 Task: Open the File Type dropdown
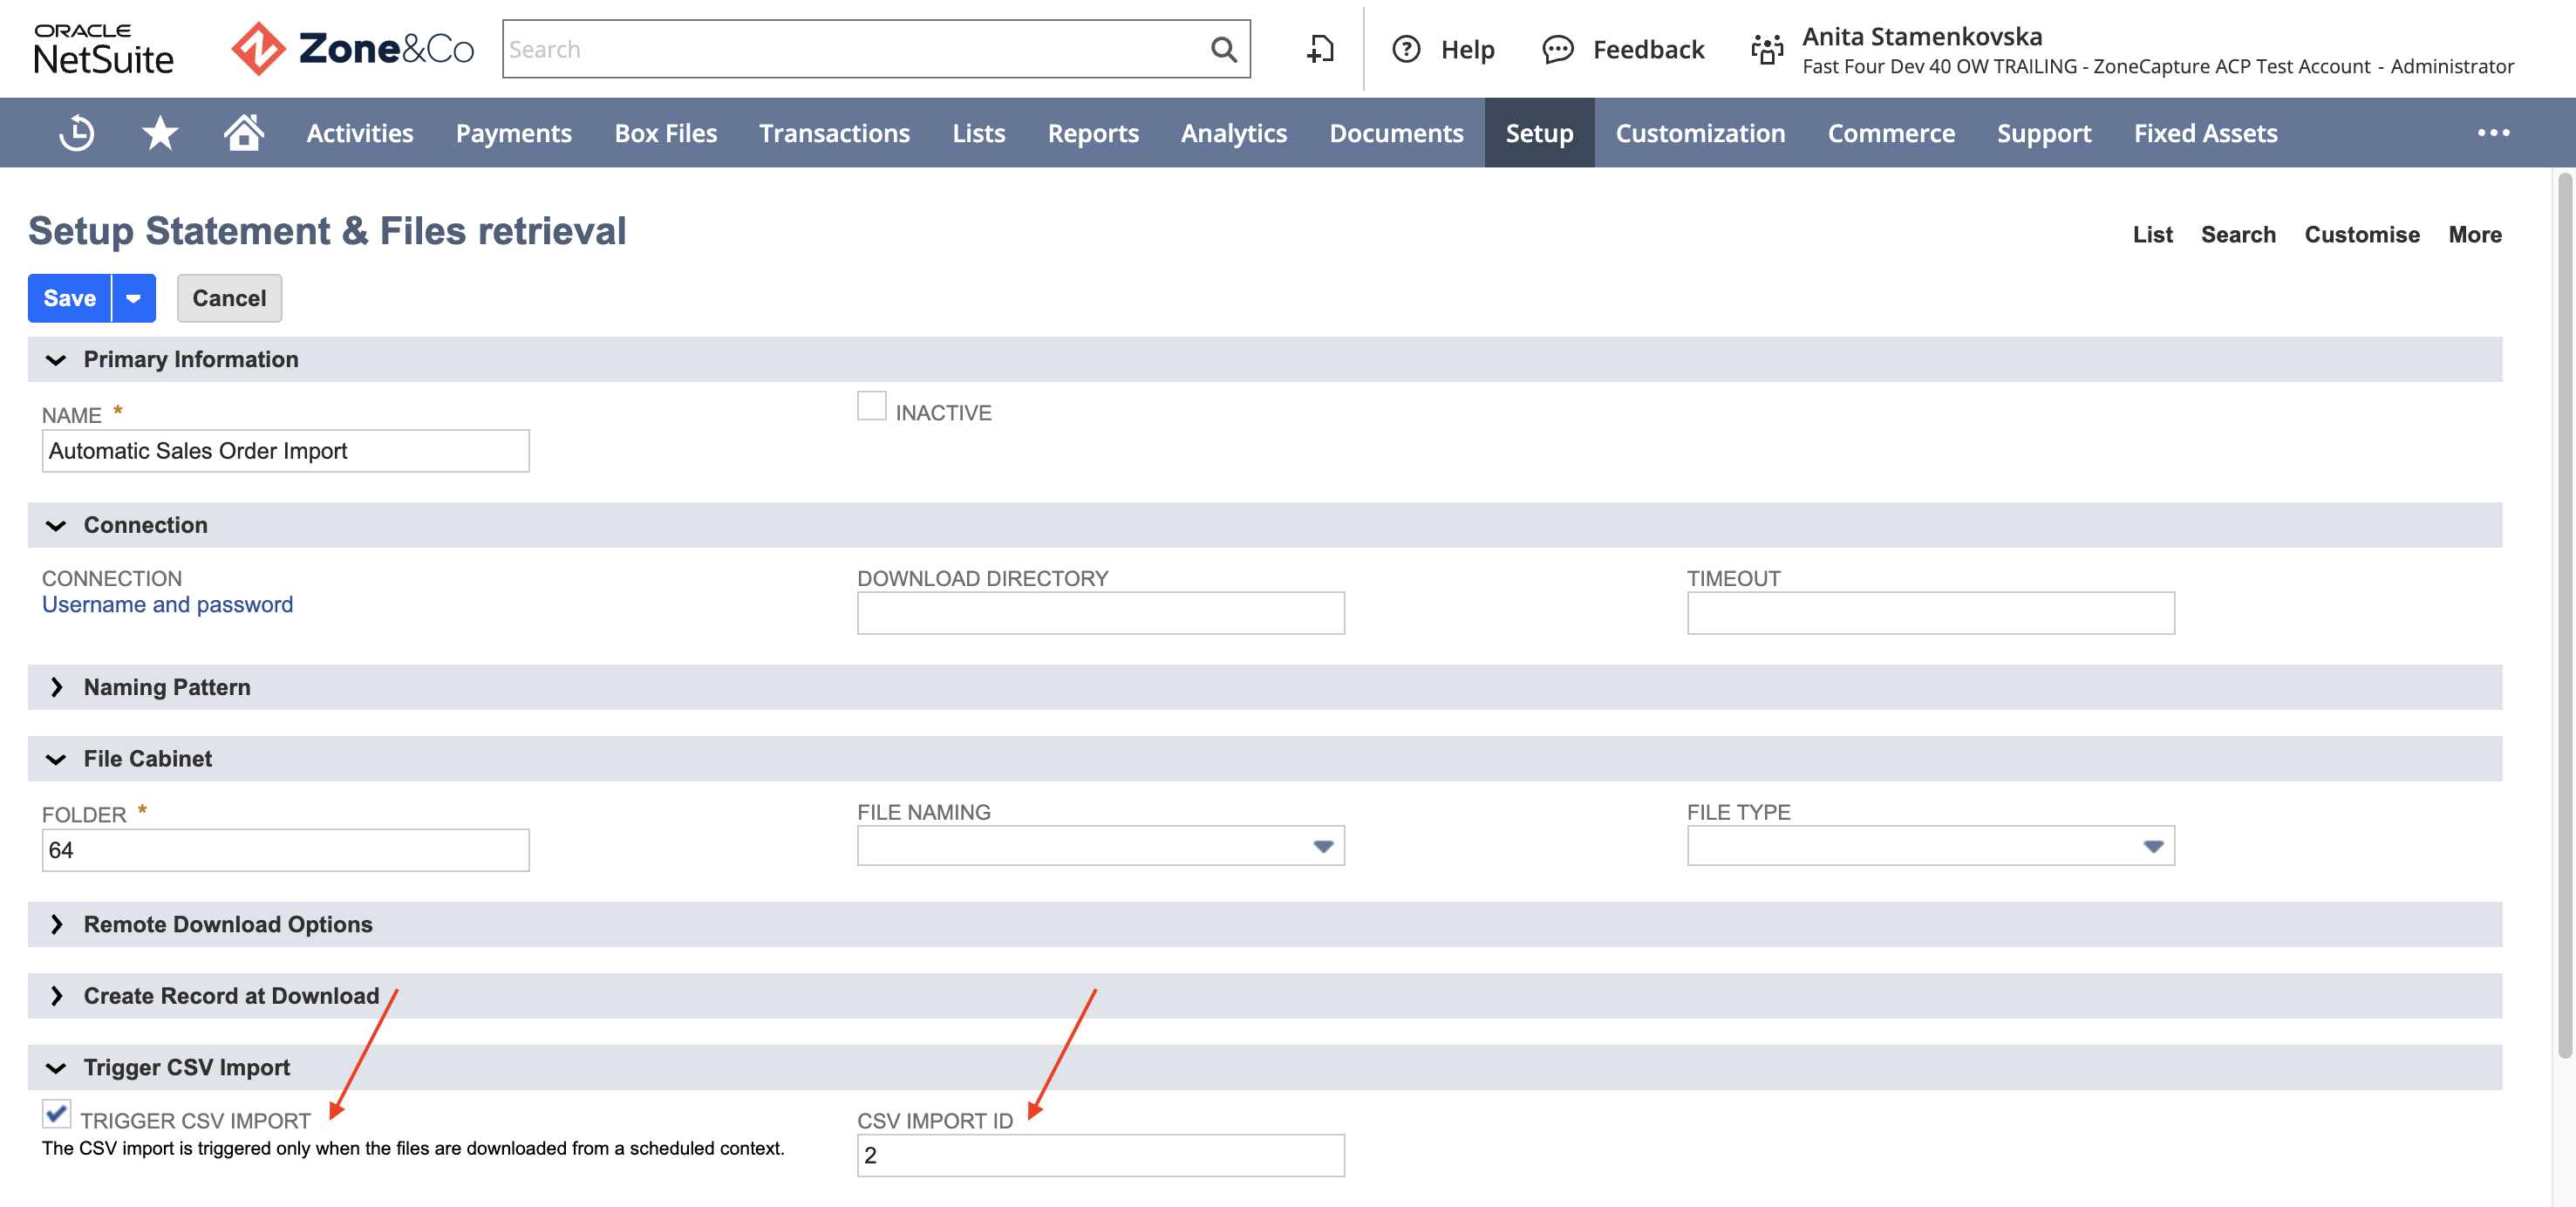pyautogui.click(x=1930, y=846)
